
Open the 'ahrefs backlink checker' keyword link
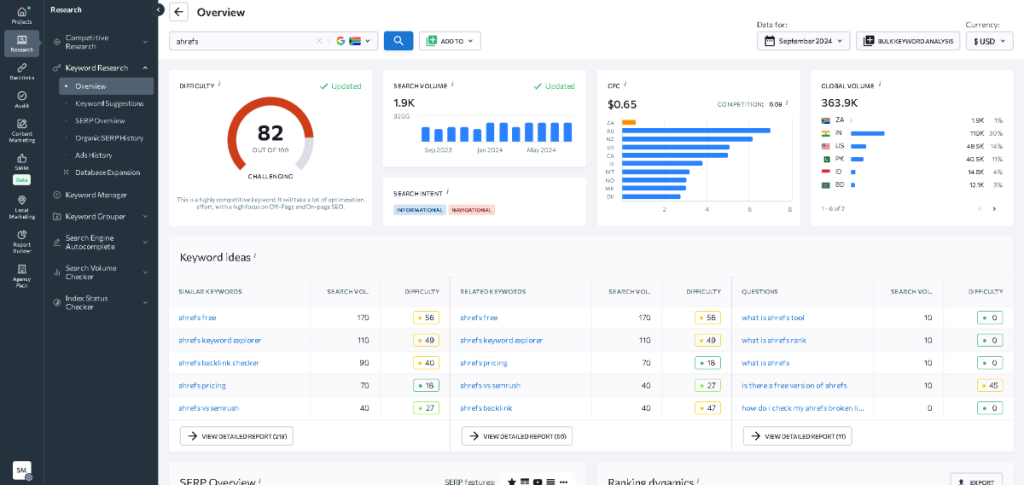click(x=219, y=363)
